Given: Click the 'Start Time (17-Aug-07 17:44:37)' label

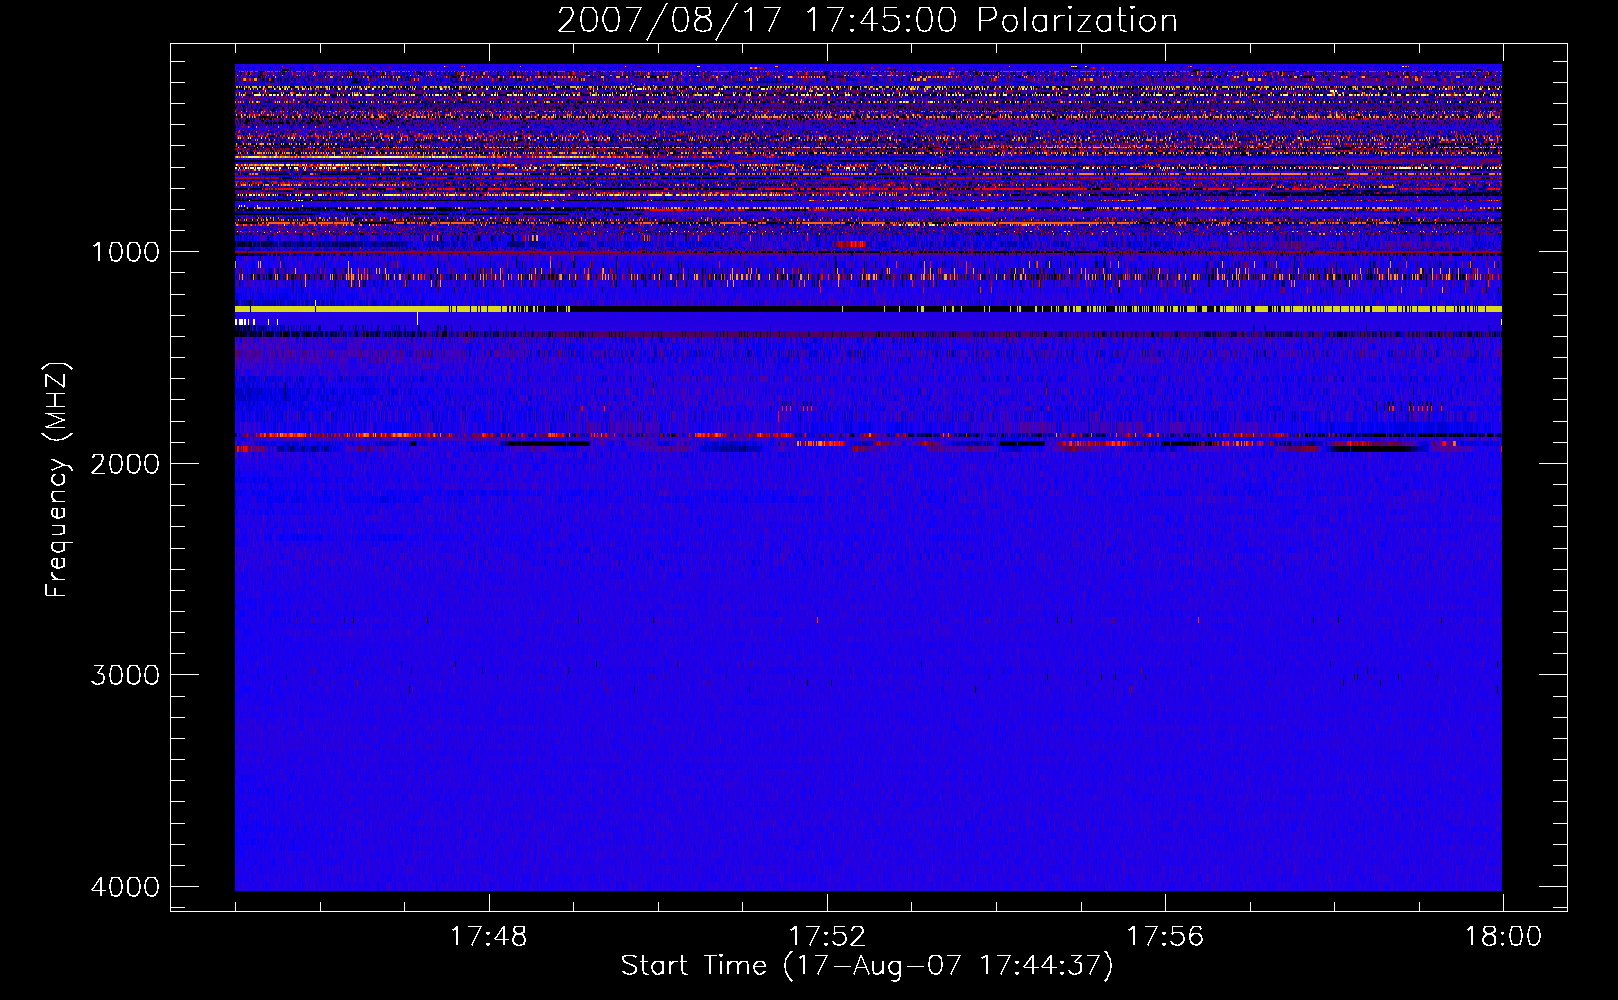Looking at the screenshot, I should [867, 966].
